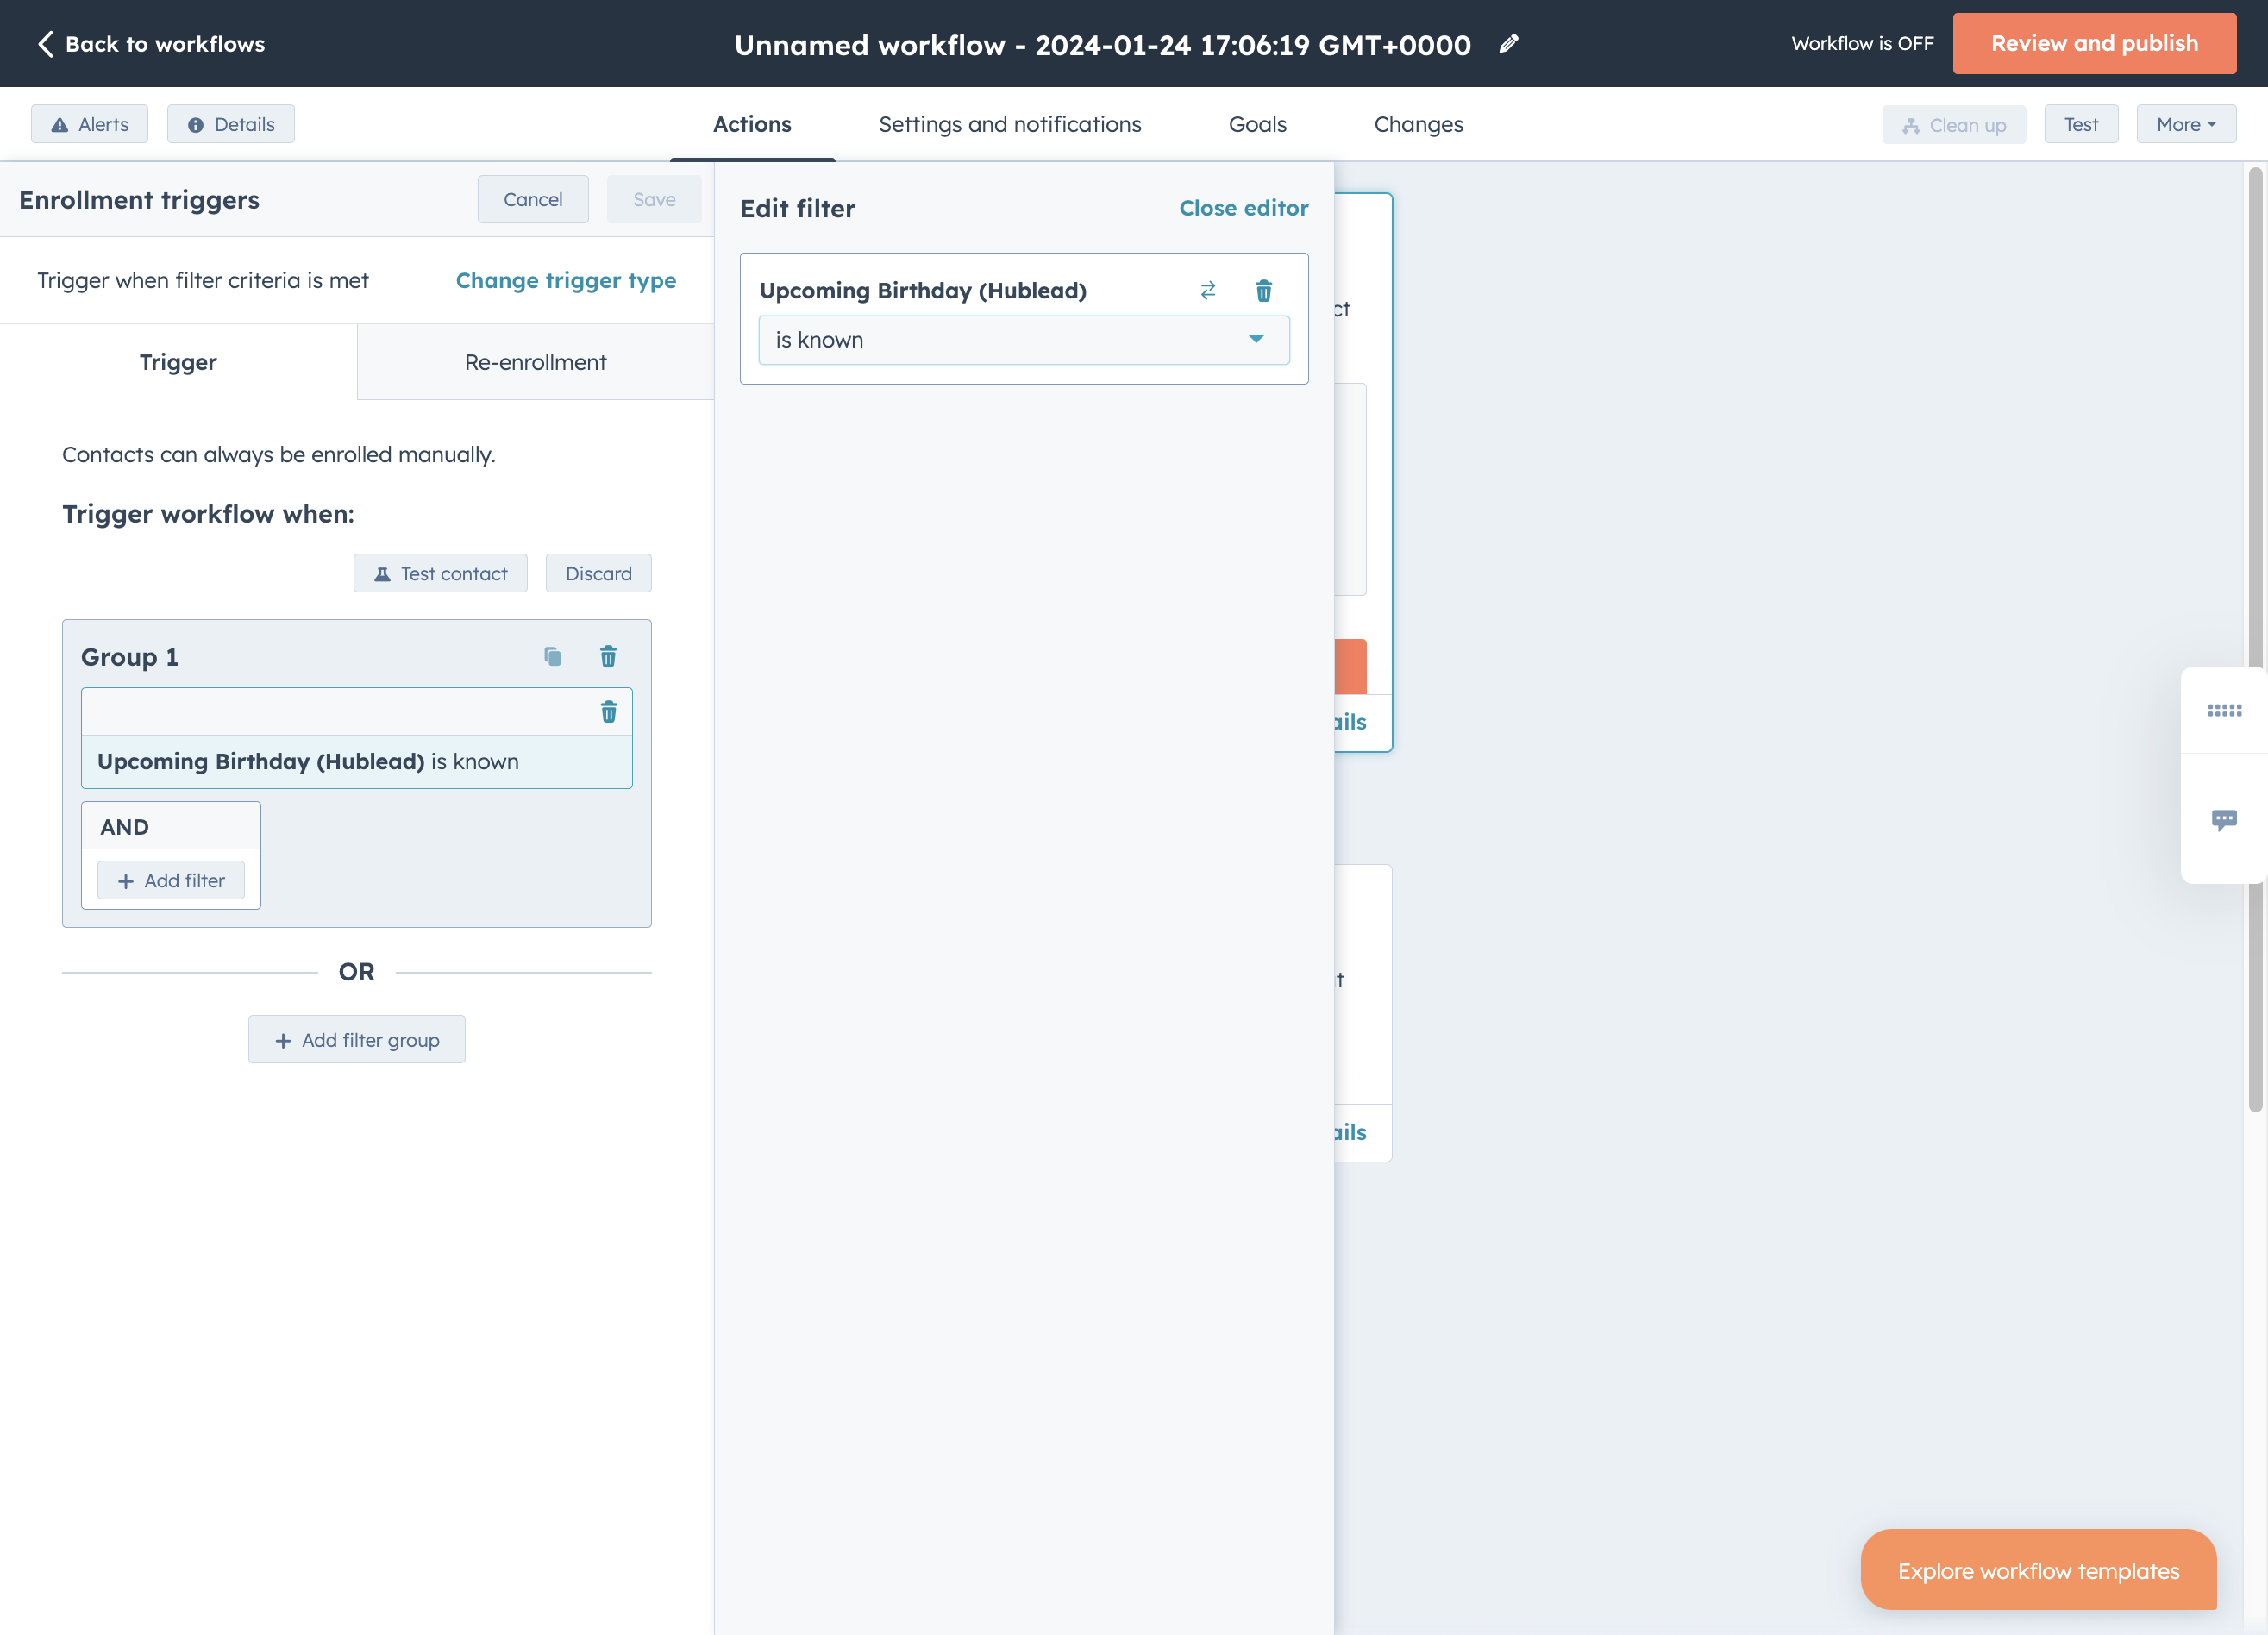The height and width of the screenshot is (1635, 2268).
Task: Click Review and publish button
Action: coord(2094,43)
